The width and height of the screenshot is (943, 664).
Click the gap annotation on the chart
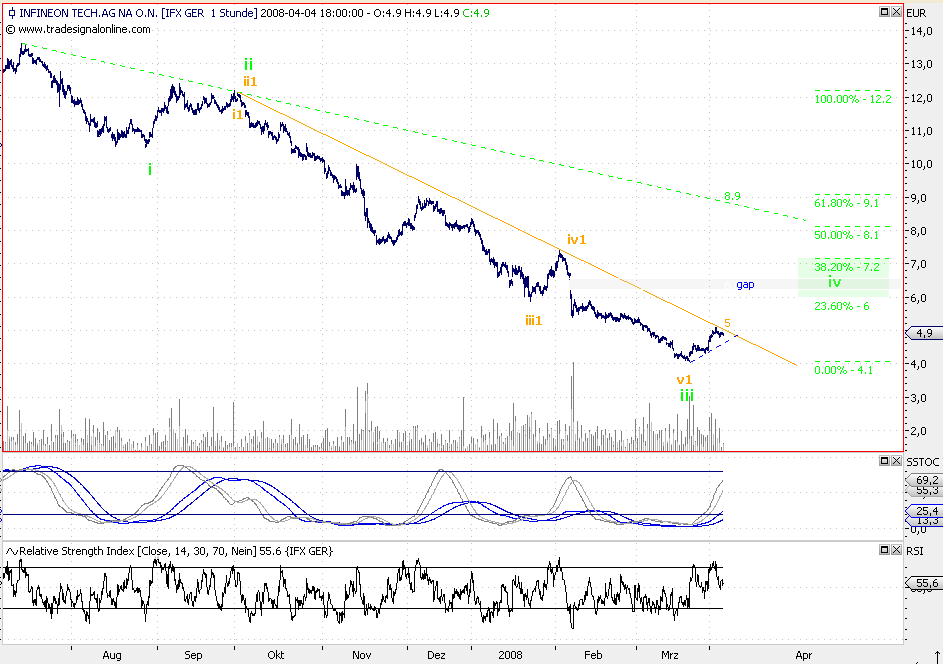point(744,285)
